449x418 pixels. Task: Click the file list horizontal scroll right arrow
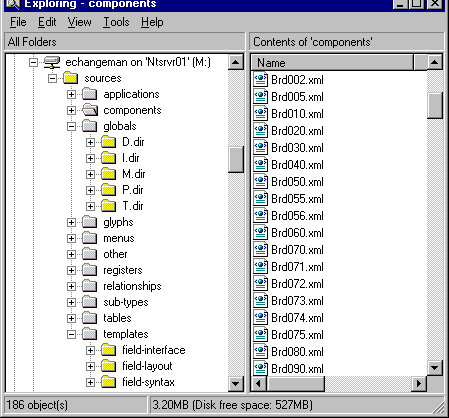[x=419, y=384]
